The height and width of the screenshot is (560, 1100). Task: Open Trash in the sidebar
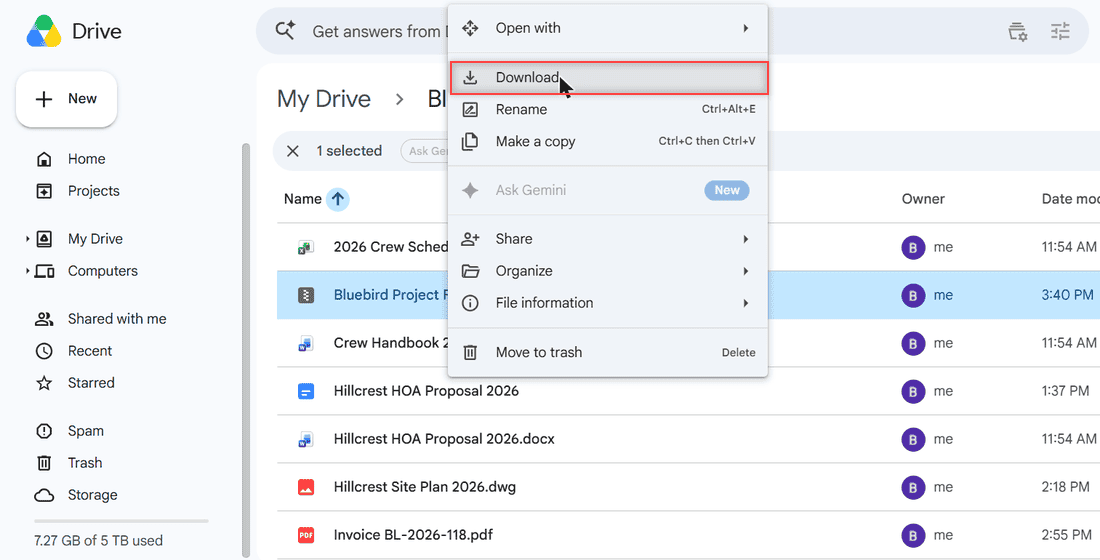(85, 462)
